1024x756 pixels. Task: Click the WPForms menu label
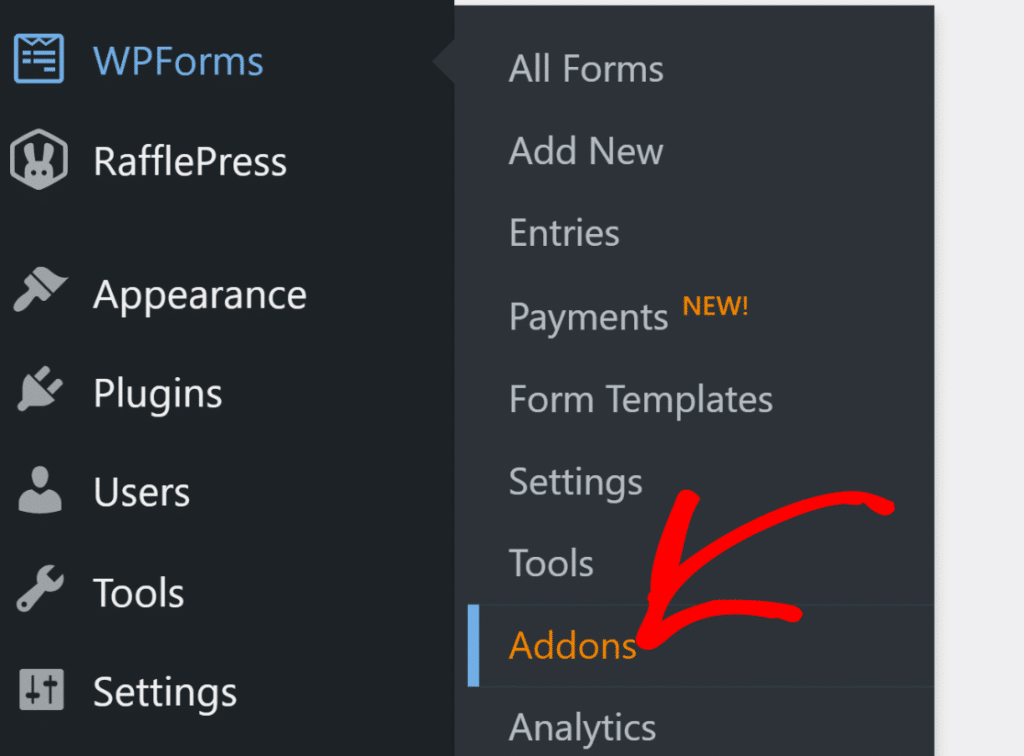coord(177,61)
